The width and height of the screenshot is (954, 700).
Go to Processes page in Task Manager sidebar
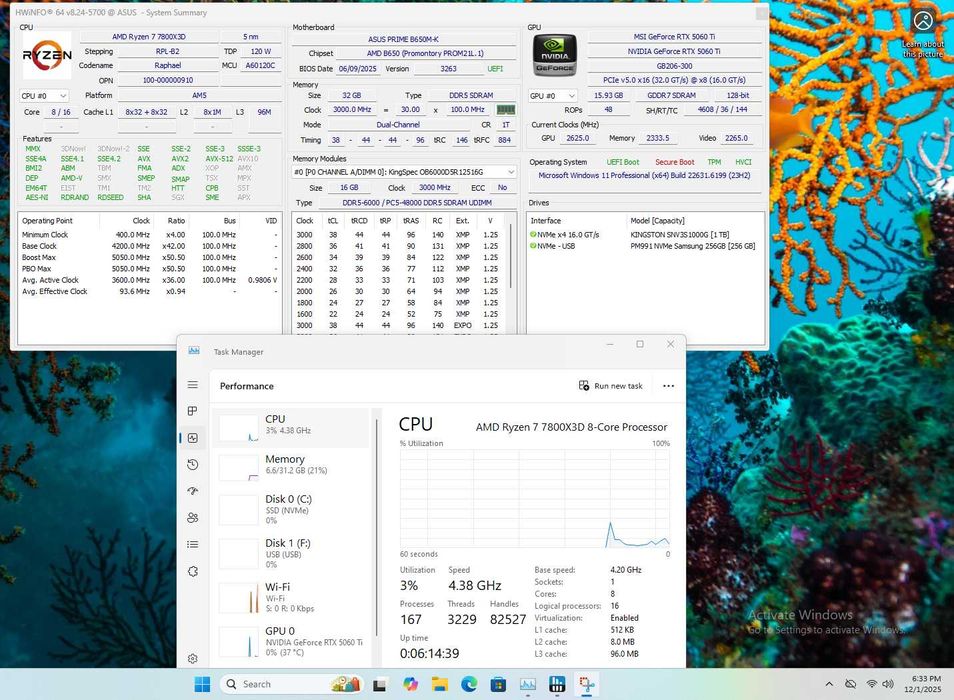tap(193, 411)
